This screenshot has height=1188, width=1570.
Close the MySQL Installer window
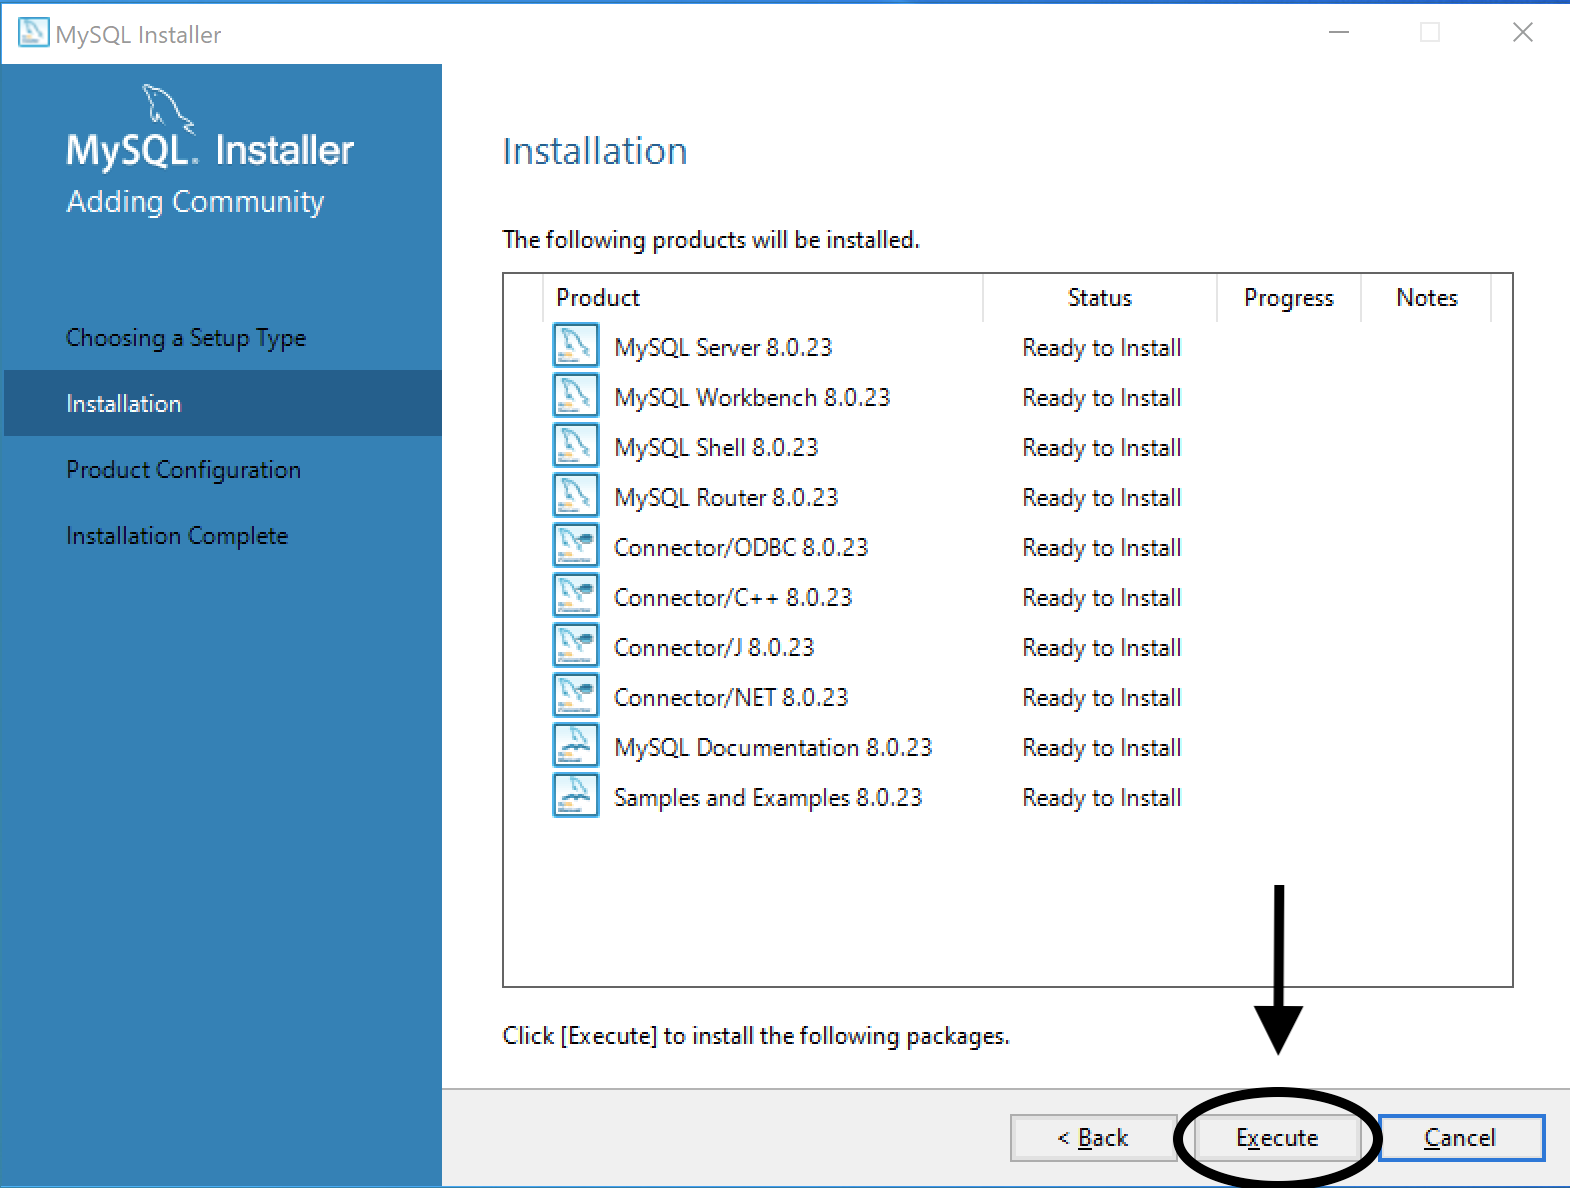1522,33
